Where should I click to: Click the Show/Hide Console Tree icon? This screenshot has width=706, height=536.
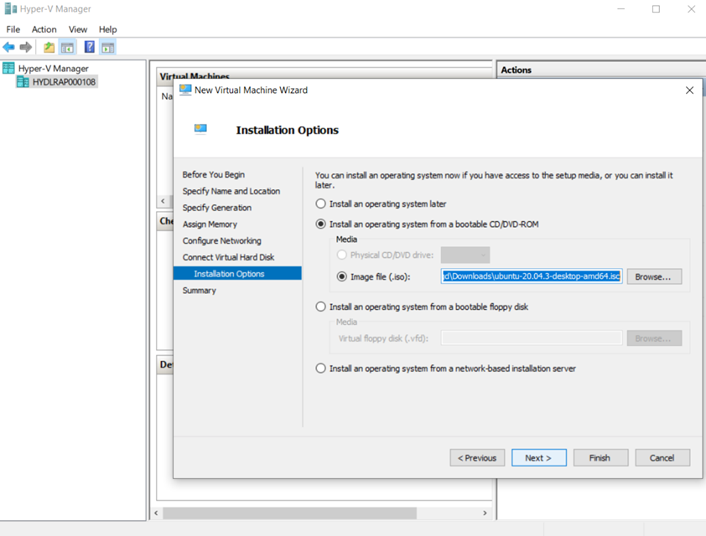[68, 47]
